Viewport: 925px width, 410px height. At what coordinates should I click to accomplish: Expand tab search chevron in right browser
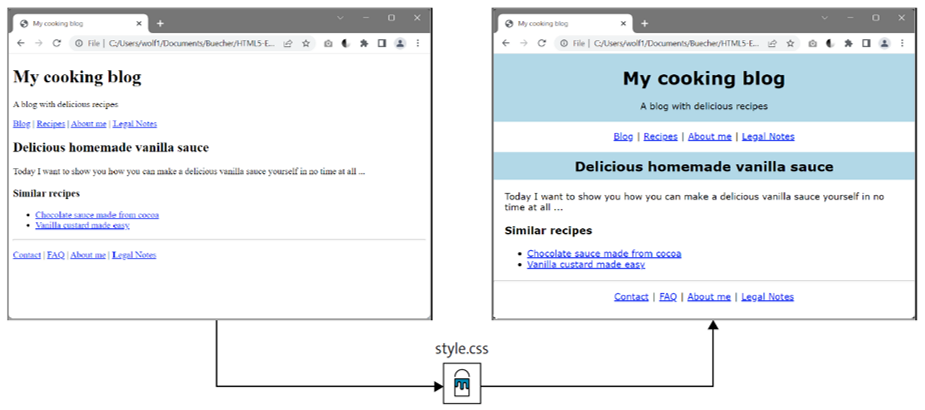point(825,18)
